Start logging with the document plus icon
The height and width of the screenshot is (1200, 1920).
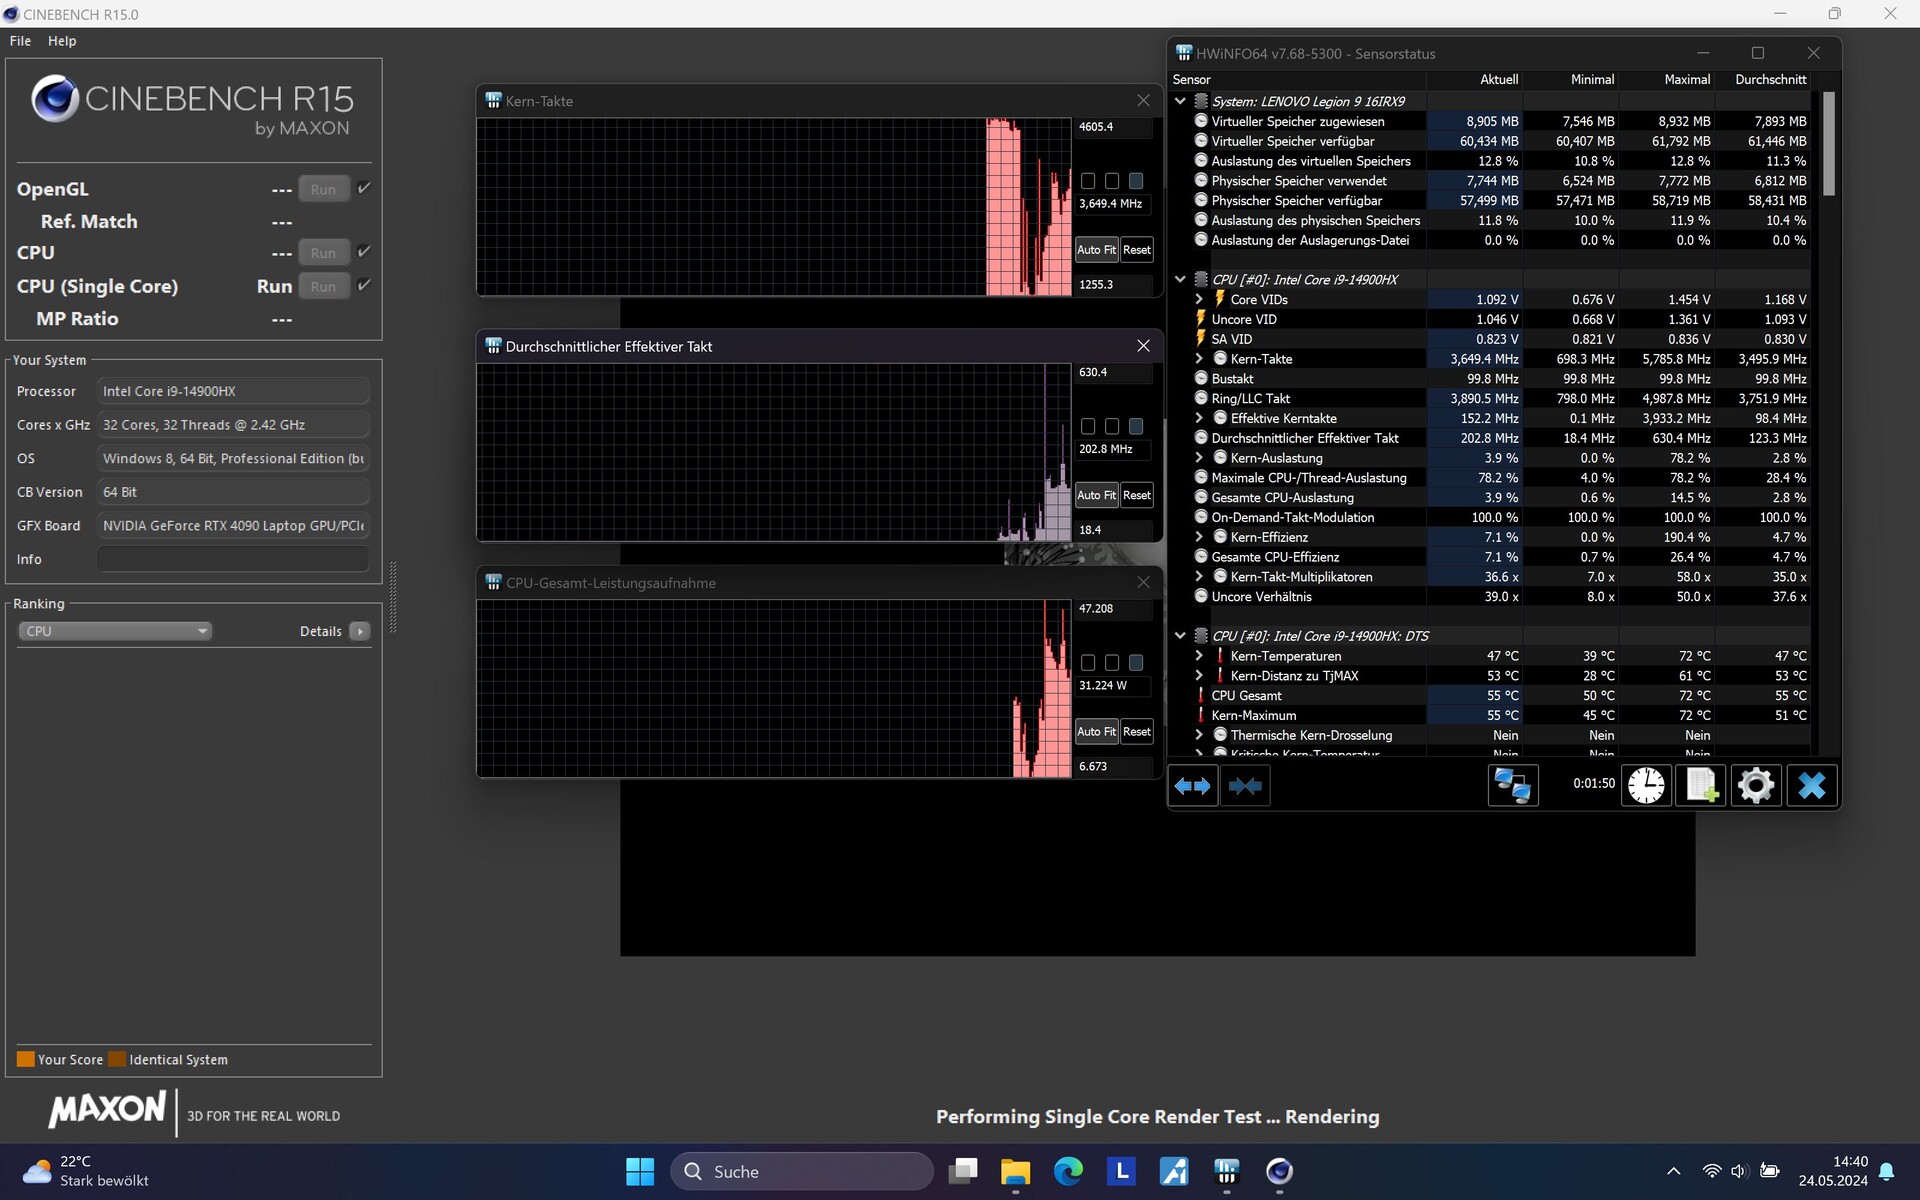click(1701, 786)
